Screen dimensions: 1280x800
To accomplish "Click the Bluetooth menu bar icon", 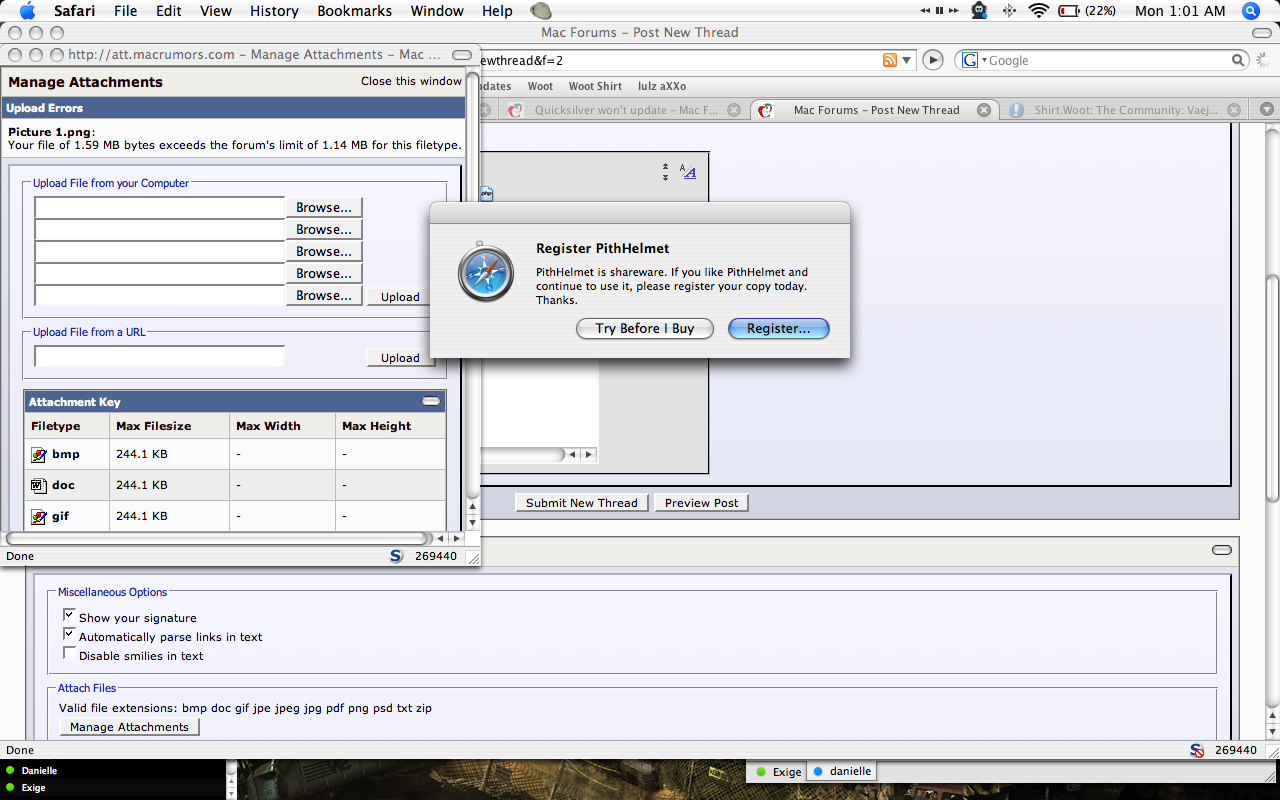I will click(x=1008, y=11).
